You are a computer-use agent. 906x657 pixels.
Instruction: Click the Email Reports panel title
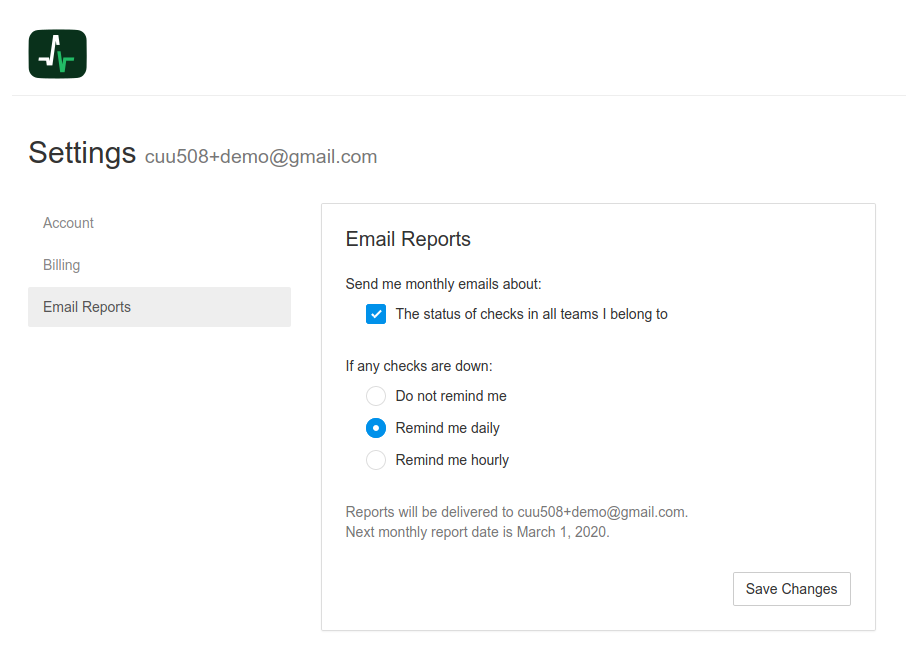point(408,239)
